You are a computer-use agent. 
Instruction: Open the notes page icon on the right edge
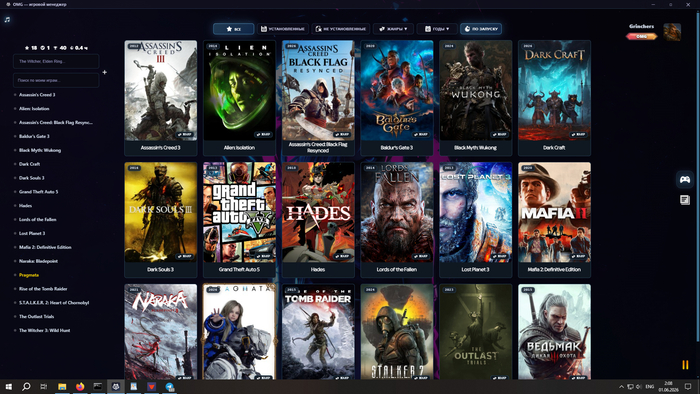click(x=685, y=199)
